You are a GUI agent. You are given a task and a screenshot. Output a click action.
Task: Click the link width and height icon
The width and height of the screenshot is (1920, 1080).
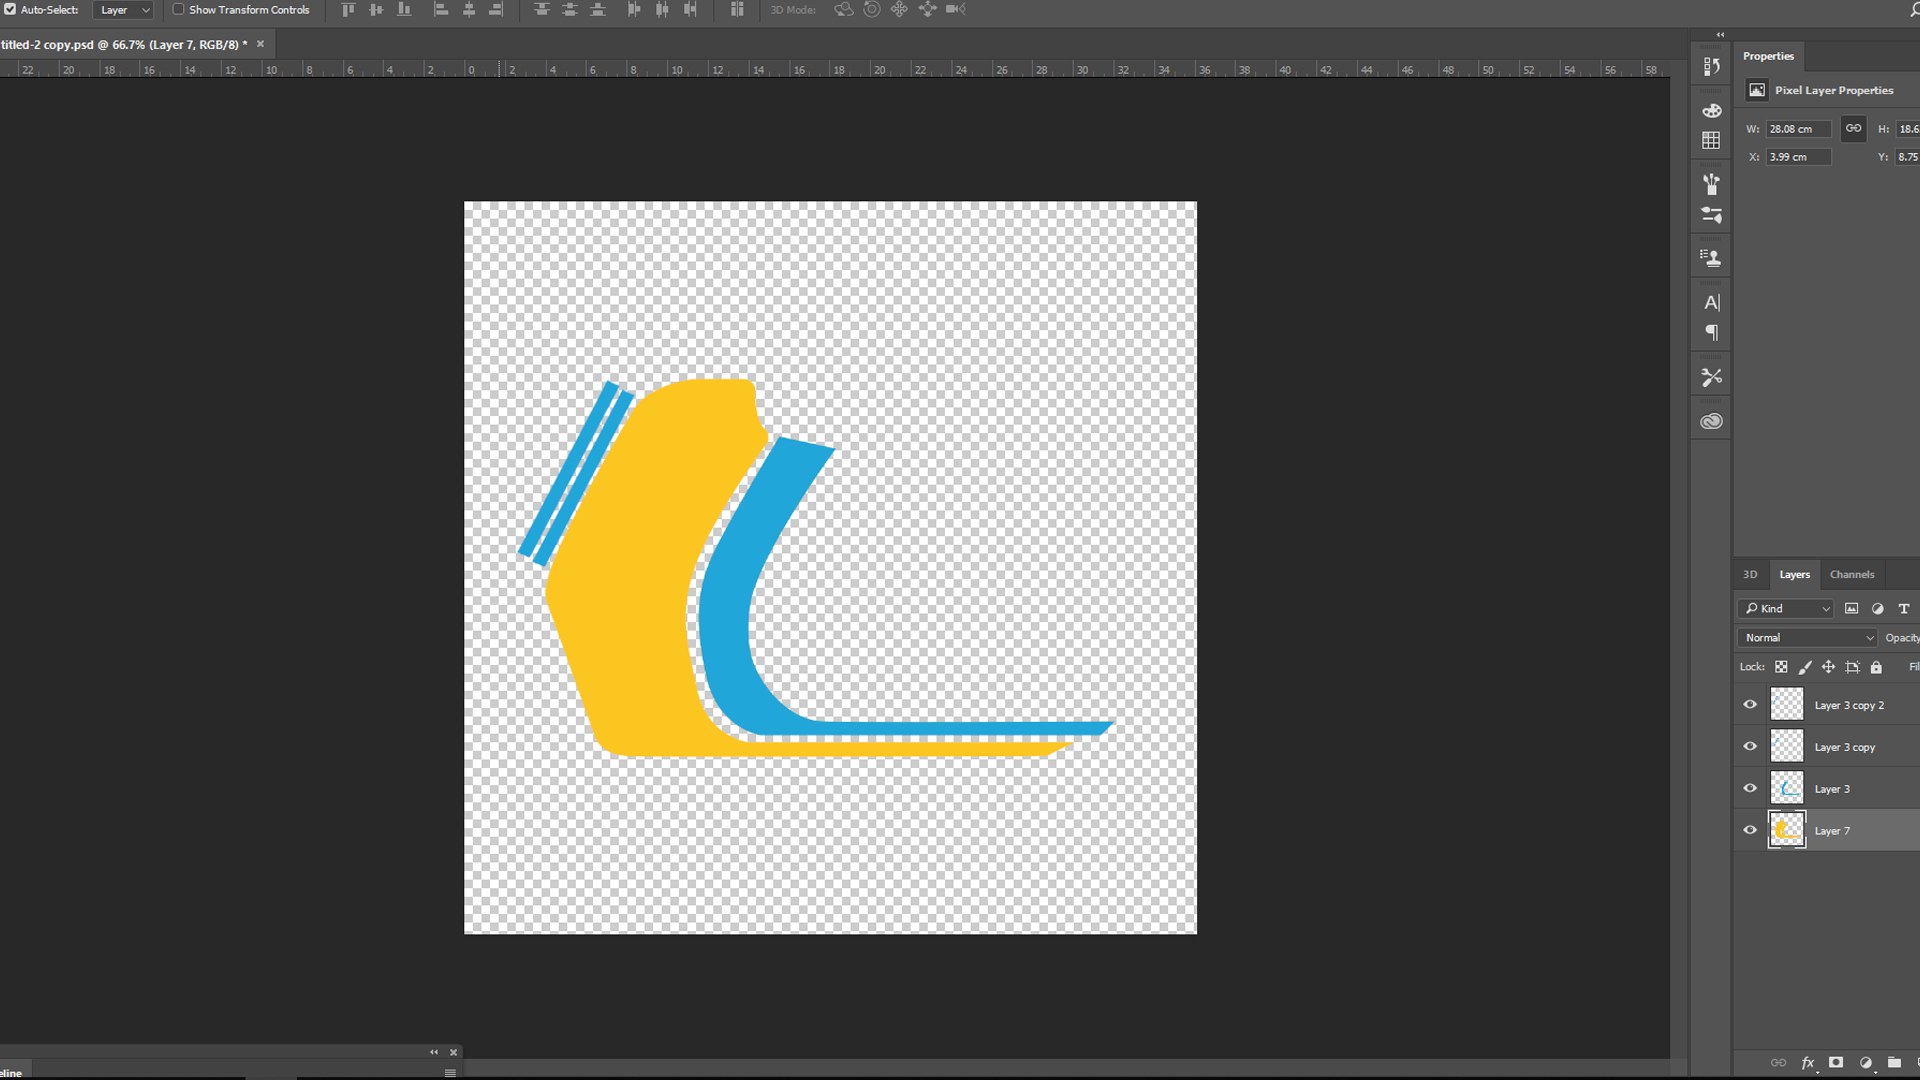click(1853, 129)
